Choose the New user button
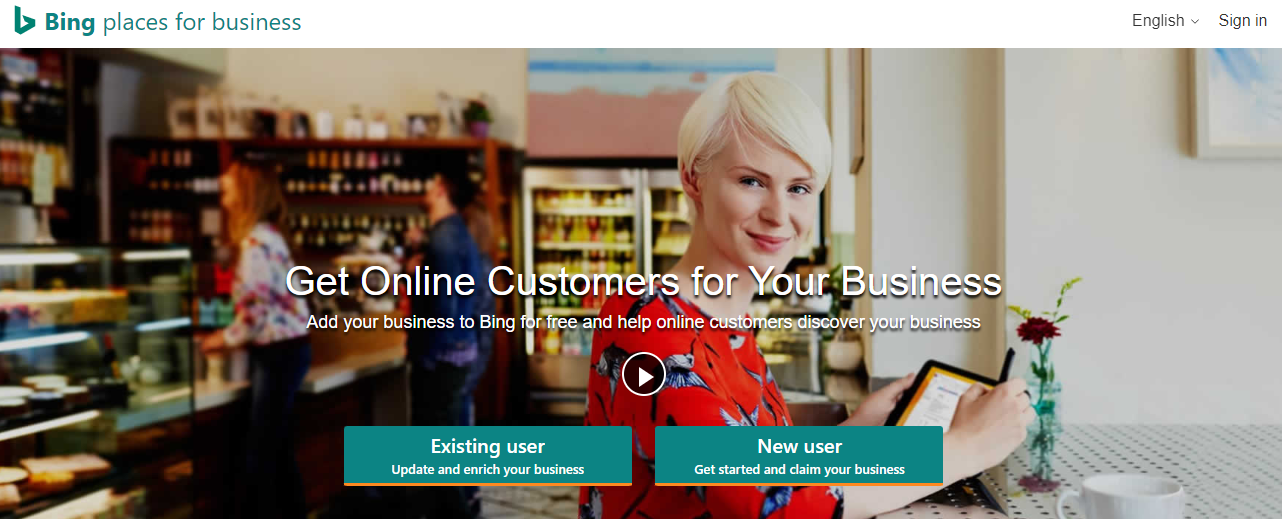The height and width of the screenshot is (519, 1282). point(799,456)
